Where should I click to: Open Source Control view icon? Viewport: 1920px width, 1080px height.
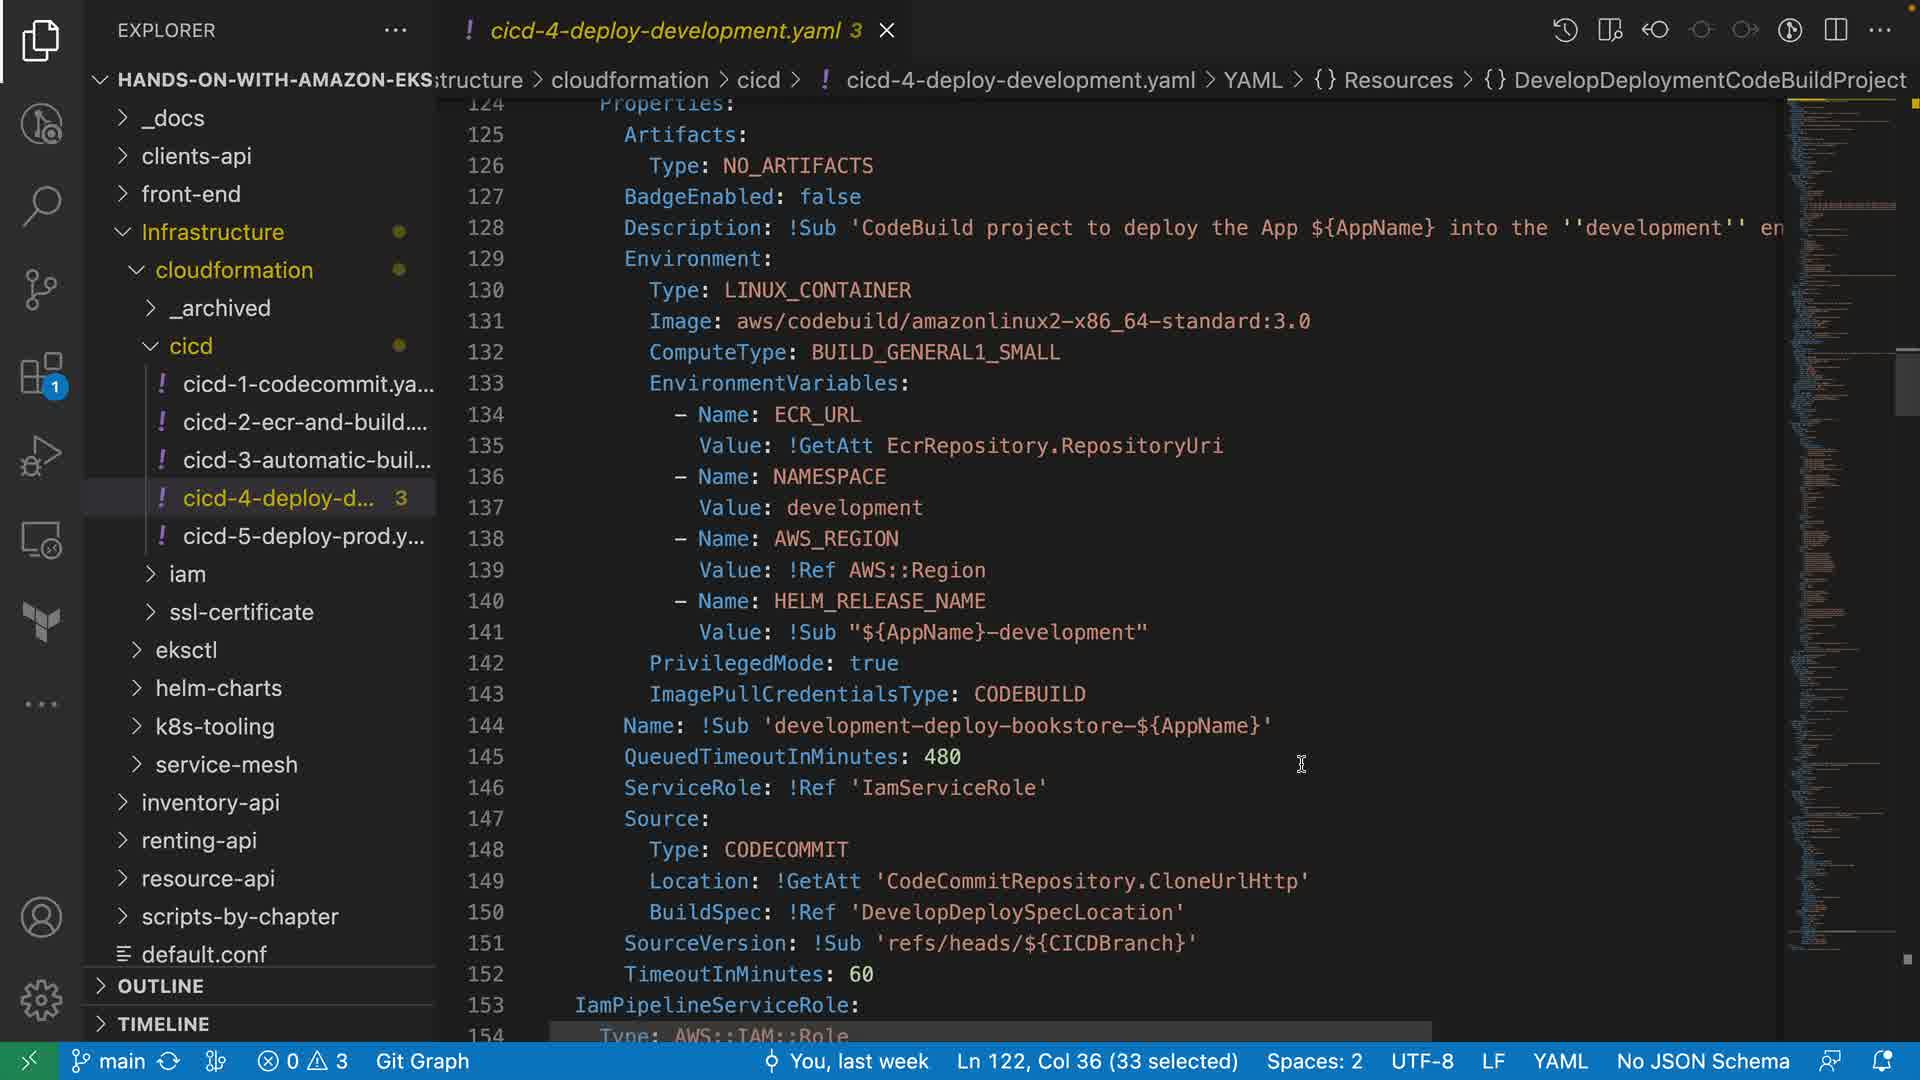tap(41, 290)
